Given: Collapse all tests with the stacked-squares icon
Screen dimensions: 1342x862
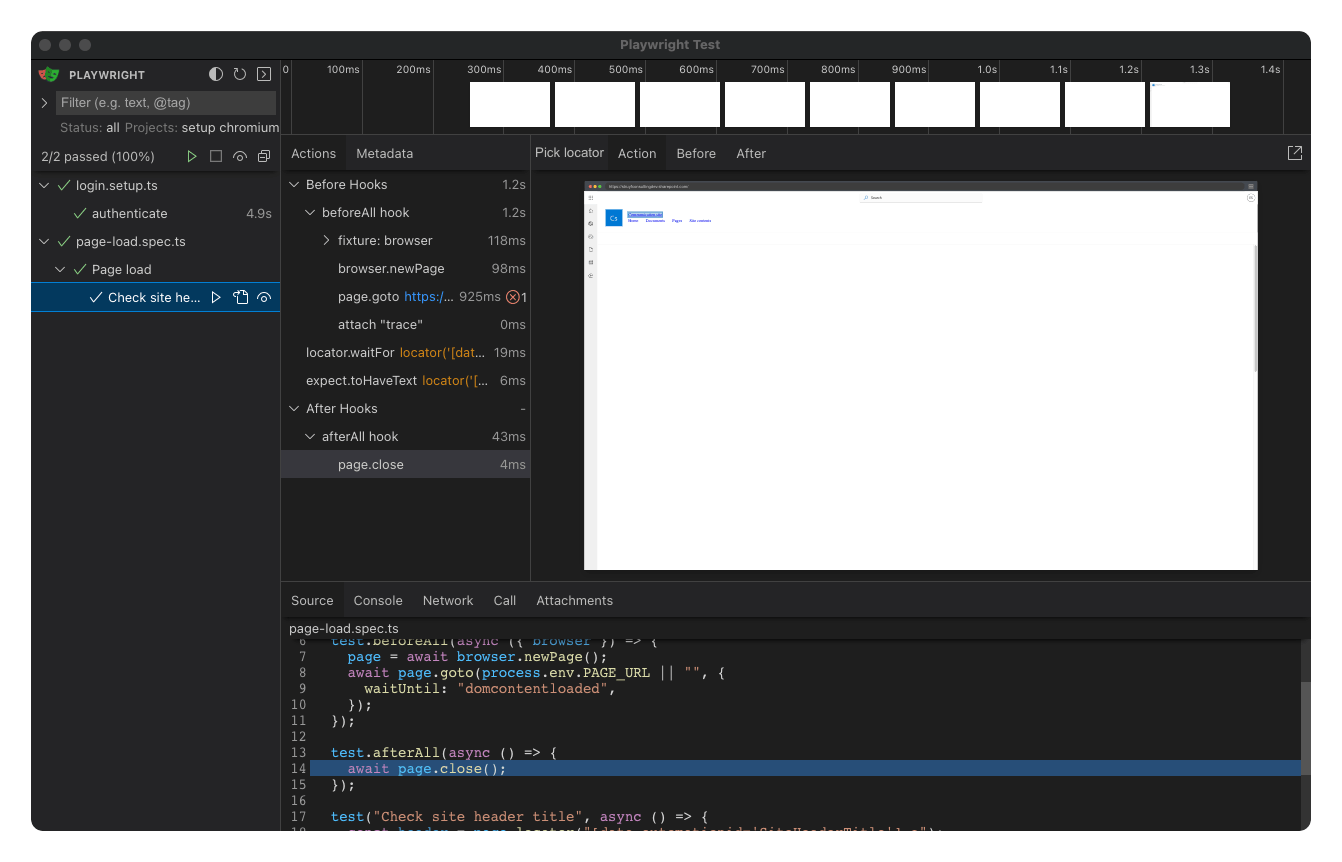Looking at the screenshot, I should coord(264,157).
